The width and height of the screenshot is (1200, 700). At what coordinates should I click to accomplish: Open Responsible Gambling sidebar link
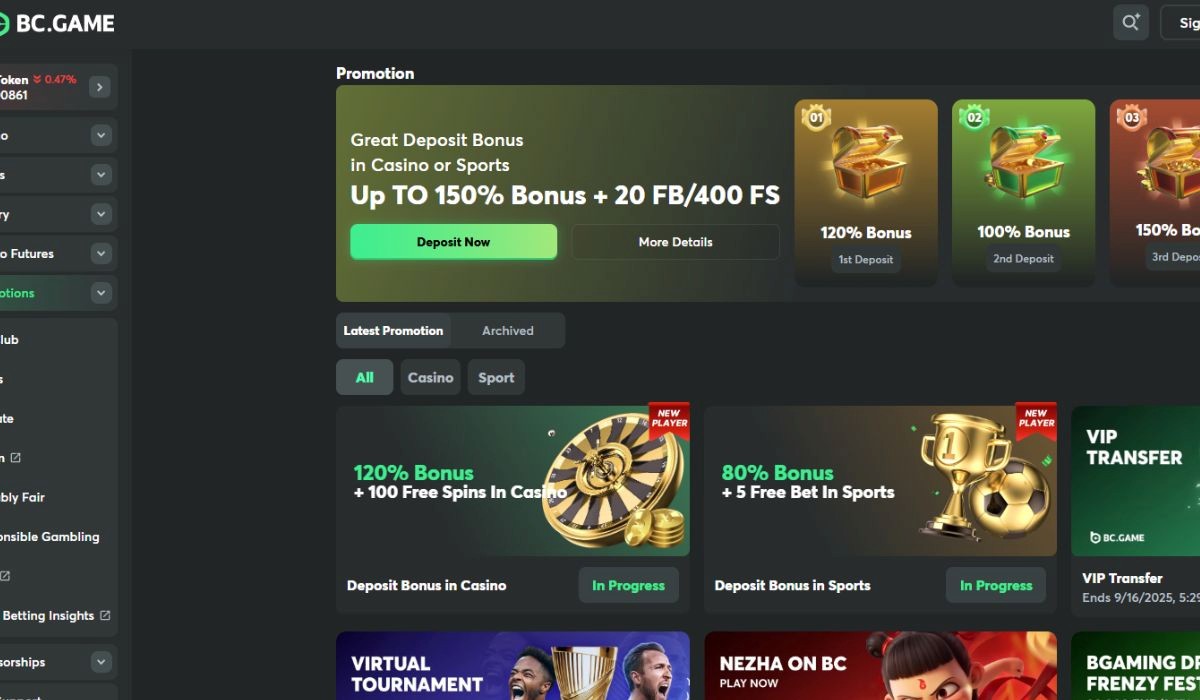coord(50,537)
